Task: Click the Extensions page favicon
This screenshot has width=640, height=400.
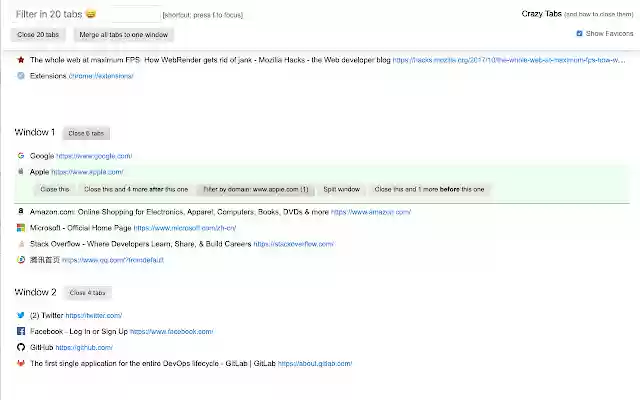Action: [x=20, y=76]
